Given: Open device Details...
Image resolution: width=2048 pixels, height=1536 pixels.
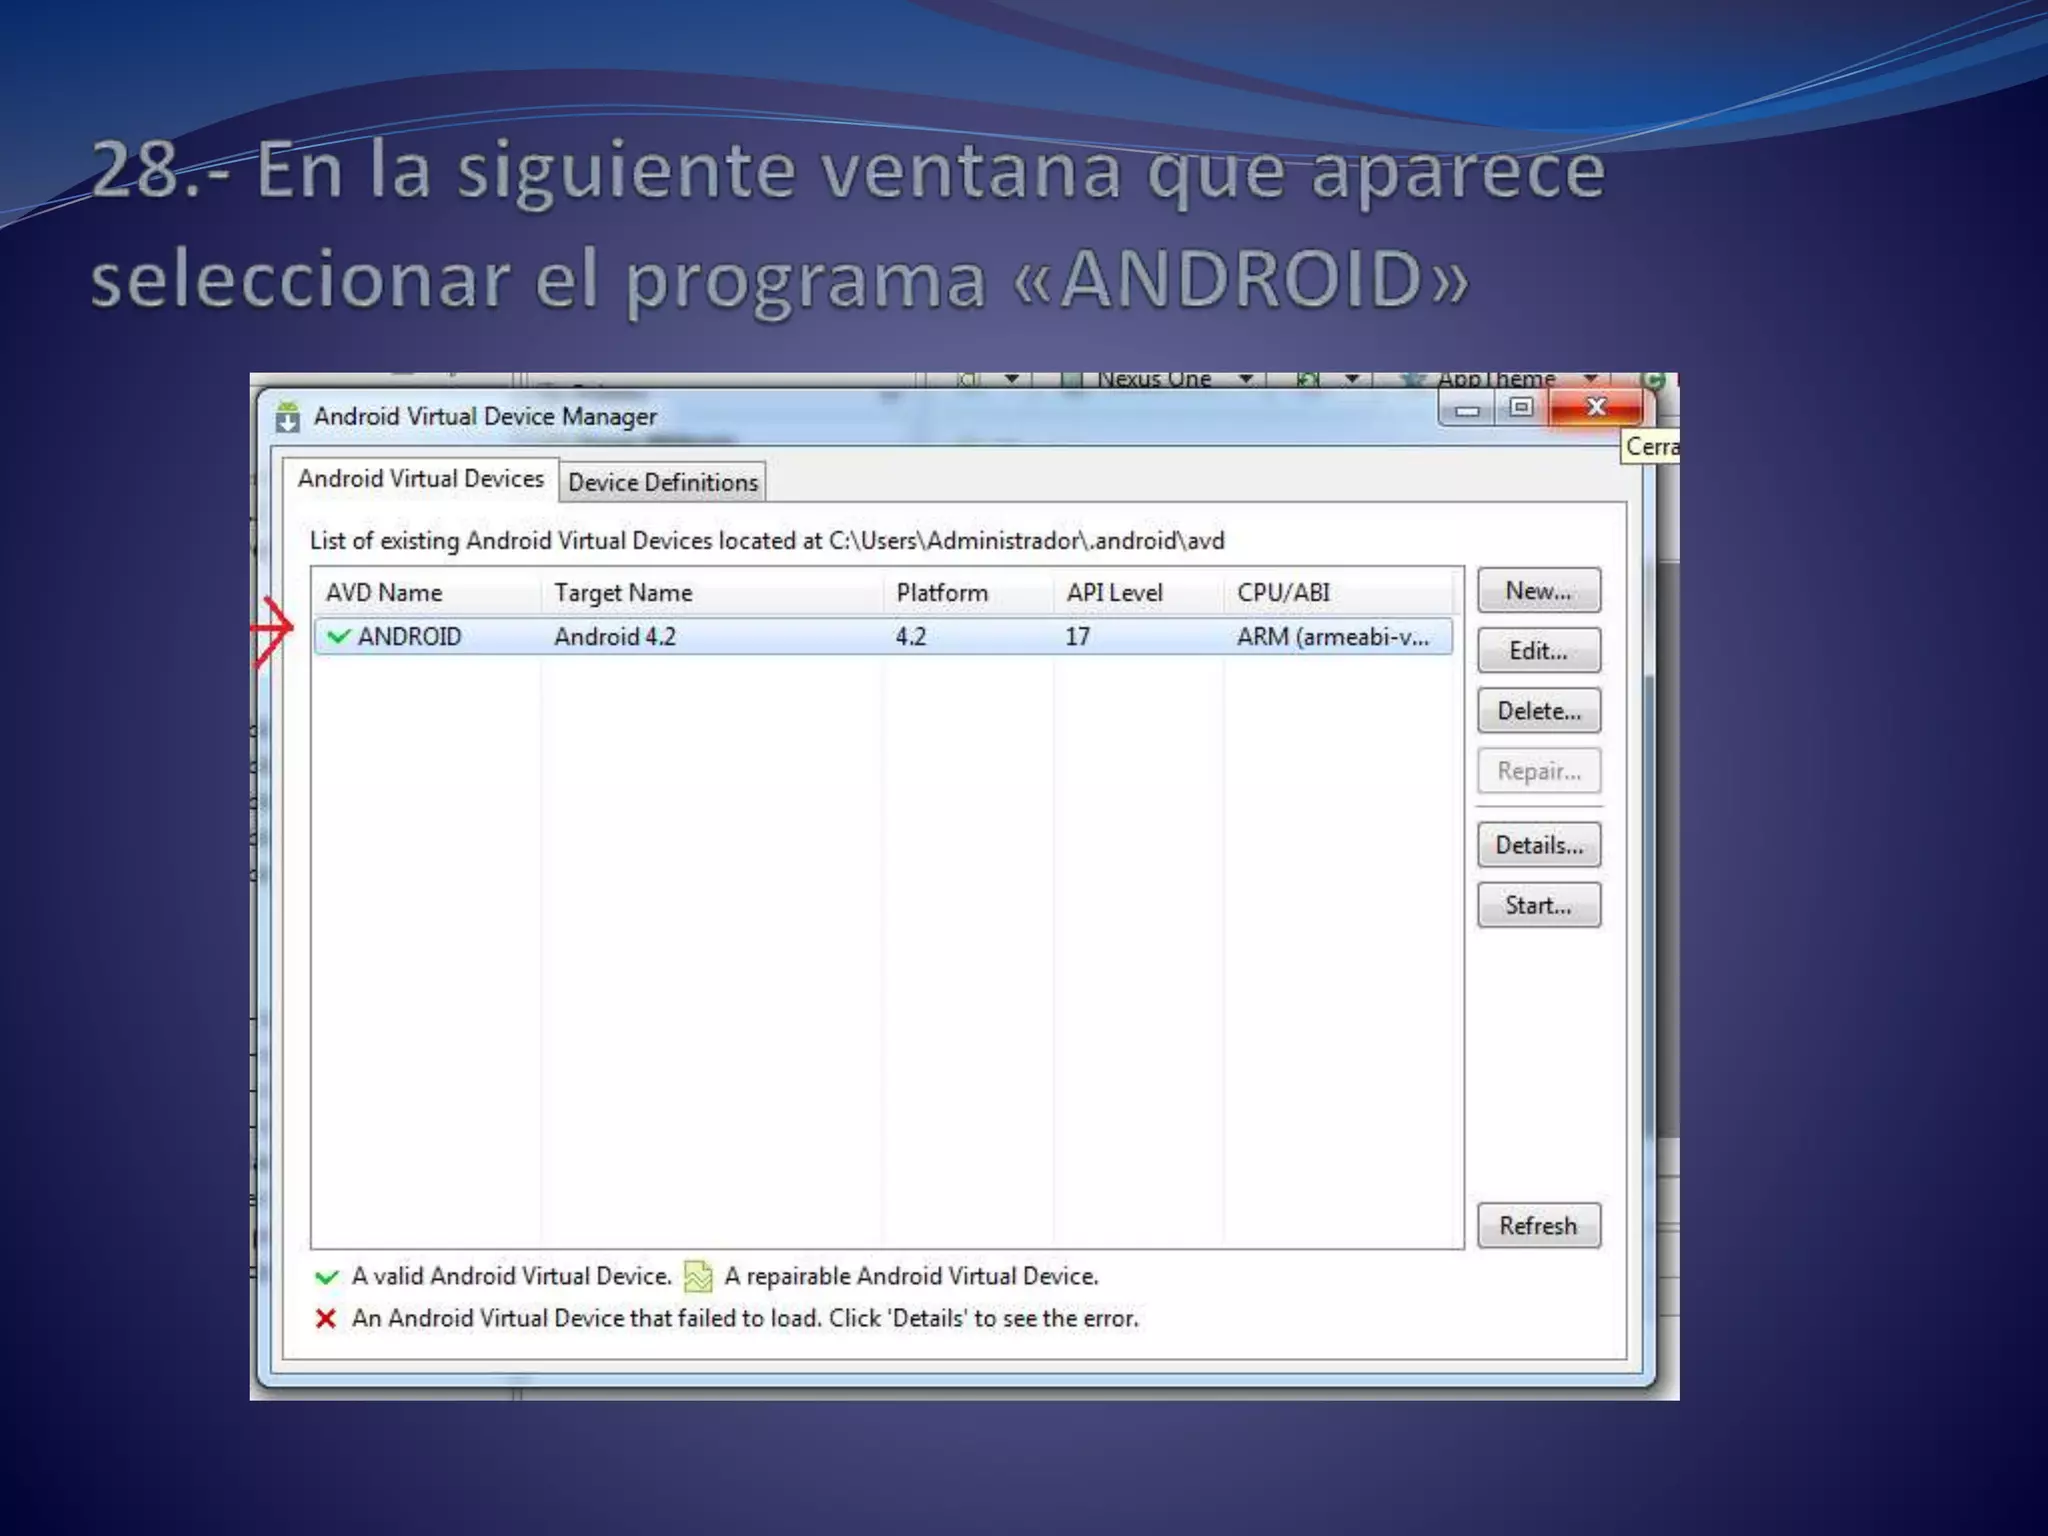Looking at the screenshot, I should [1538, 845].
